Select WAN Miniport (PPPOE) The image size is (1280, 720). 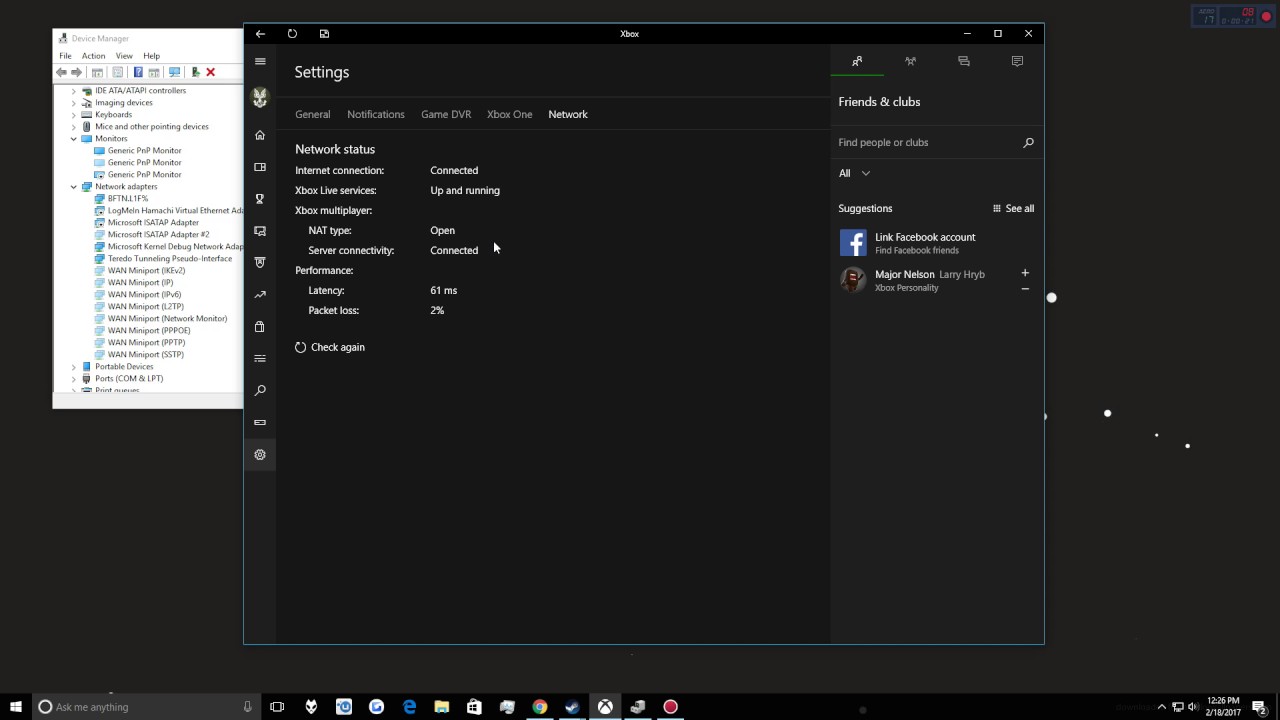(x=149, y=331)
